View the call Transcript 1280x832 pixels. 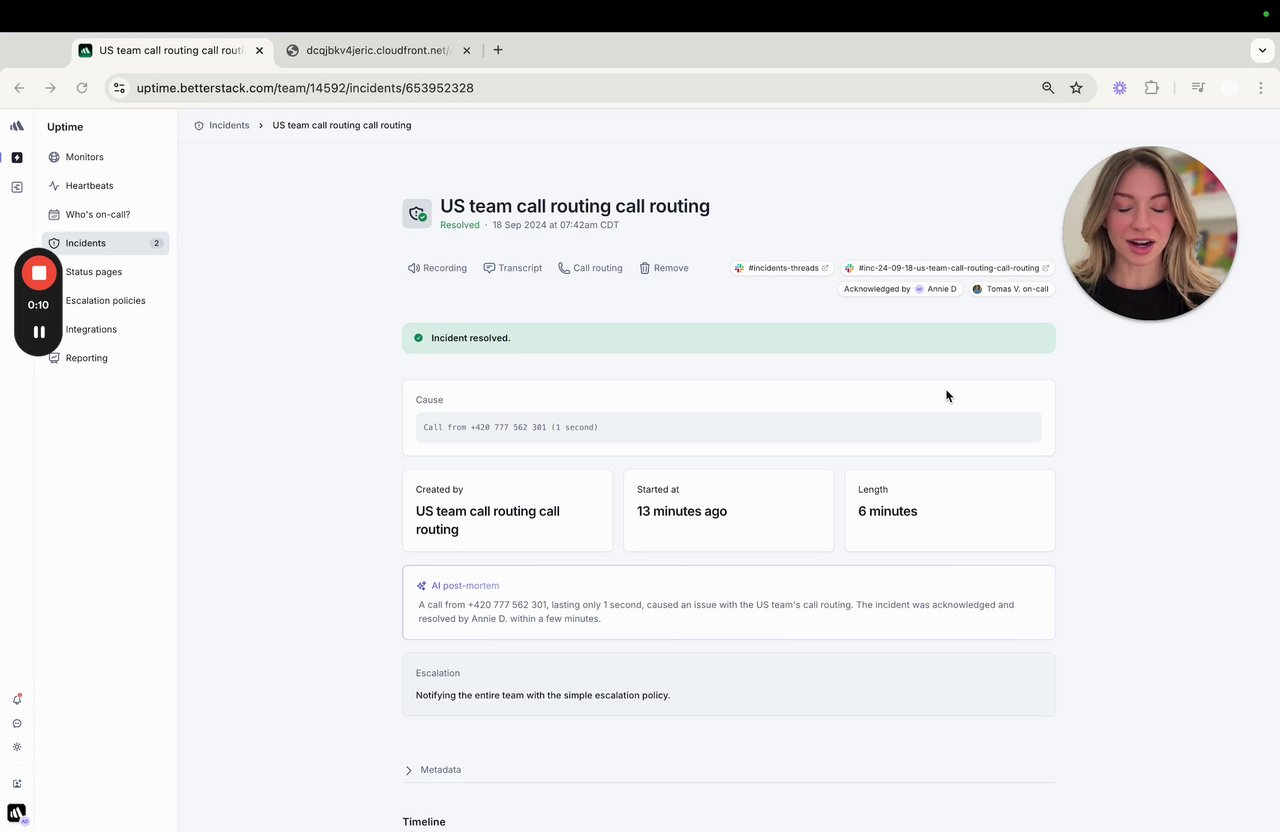click(x=513, y=268)
